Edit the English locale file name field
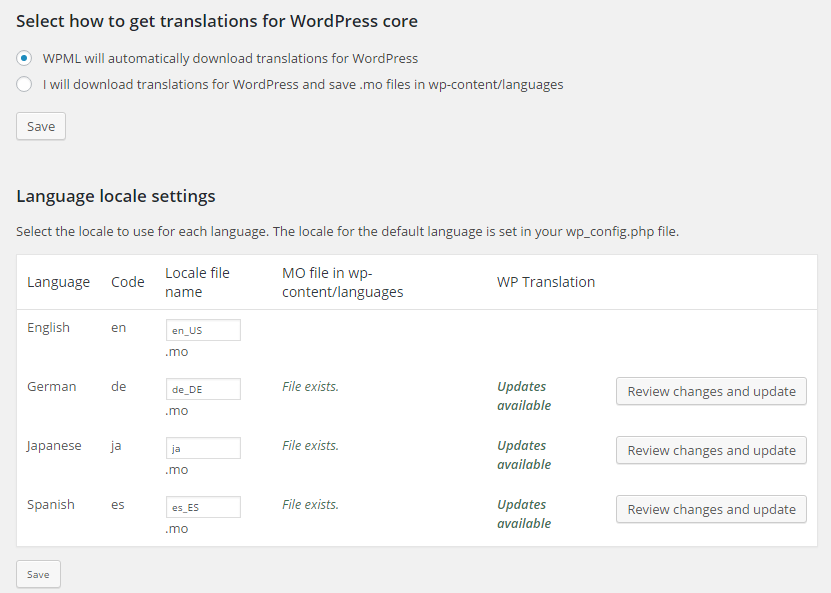The width and height of the screenshot is (831, 593). (203, 330)
